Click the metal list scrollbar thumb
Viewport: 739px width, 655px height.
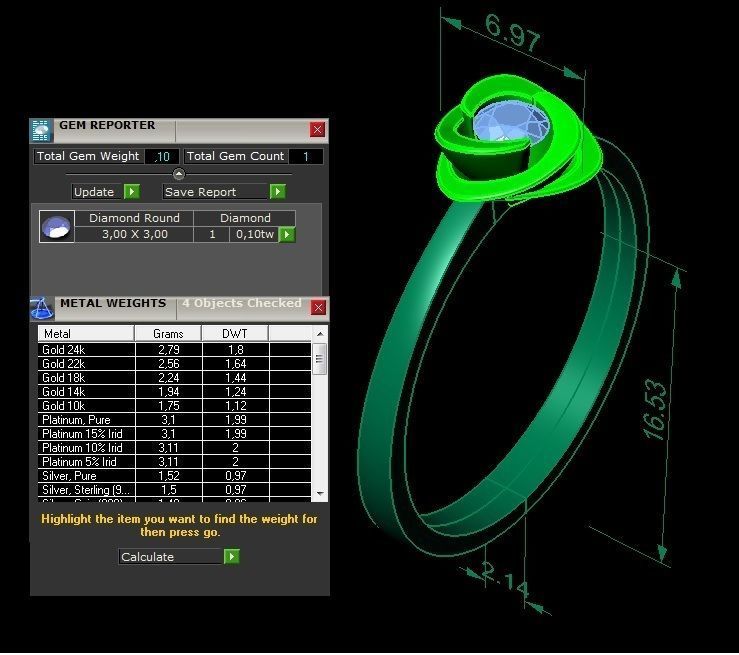320,359
